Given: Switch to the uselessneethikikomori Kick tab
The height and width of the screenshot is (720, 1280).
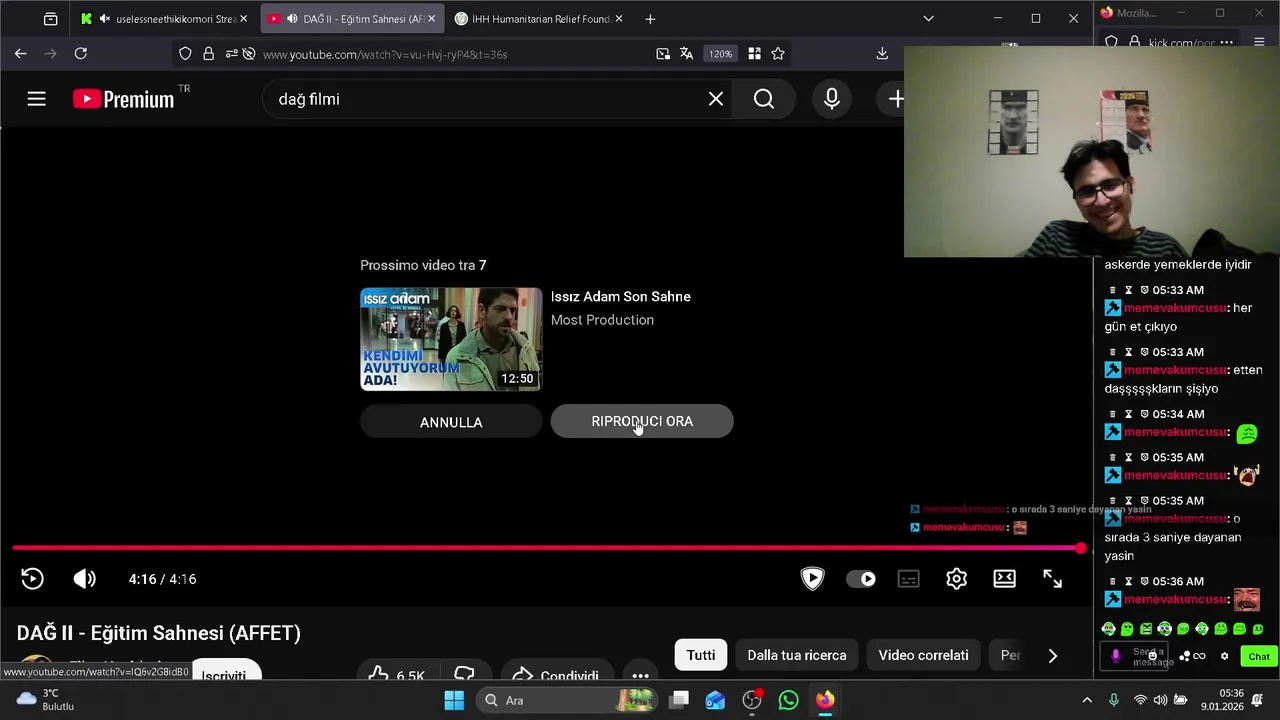Looking at the screenshot, I should [165, 19].
